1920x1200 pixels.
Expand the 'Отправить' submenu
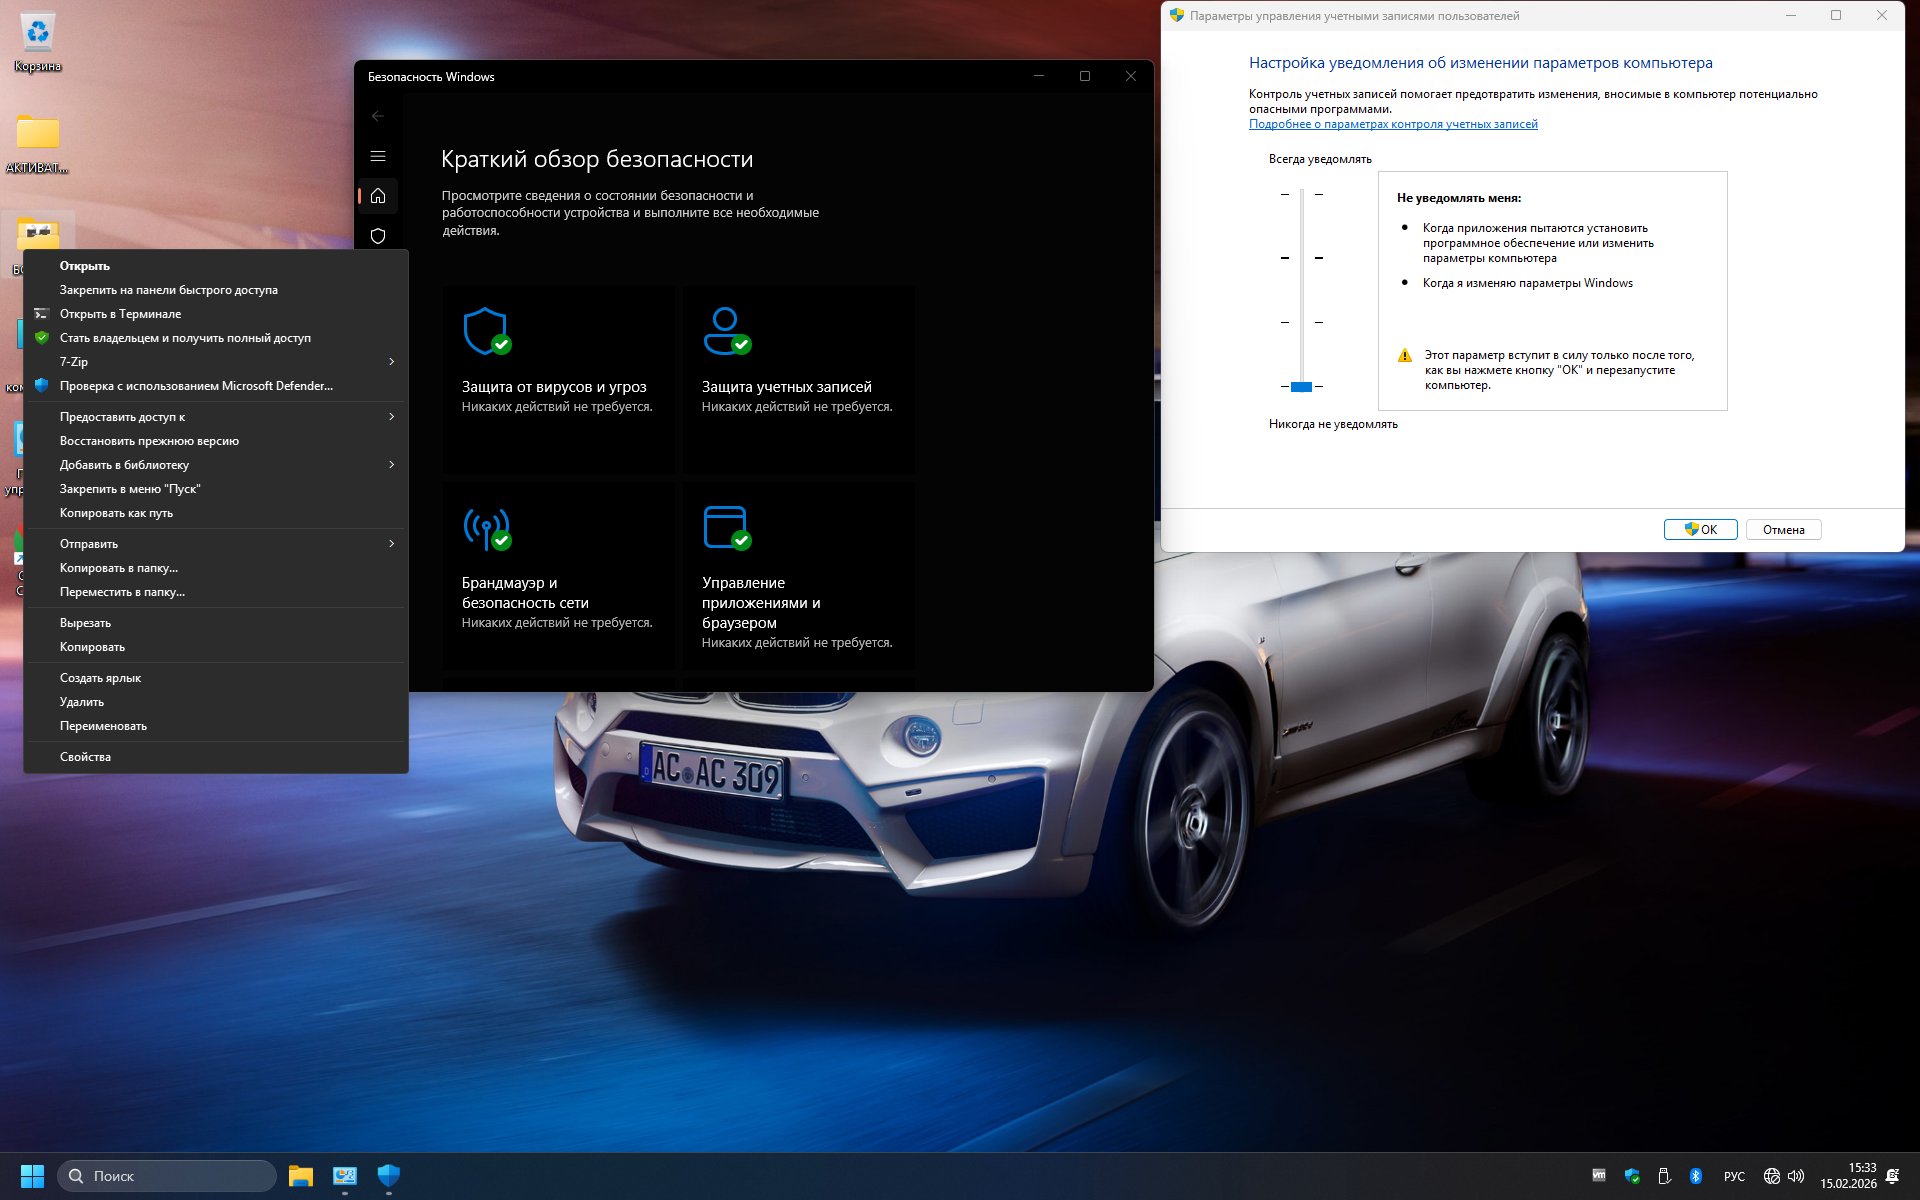215,544
